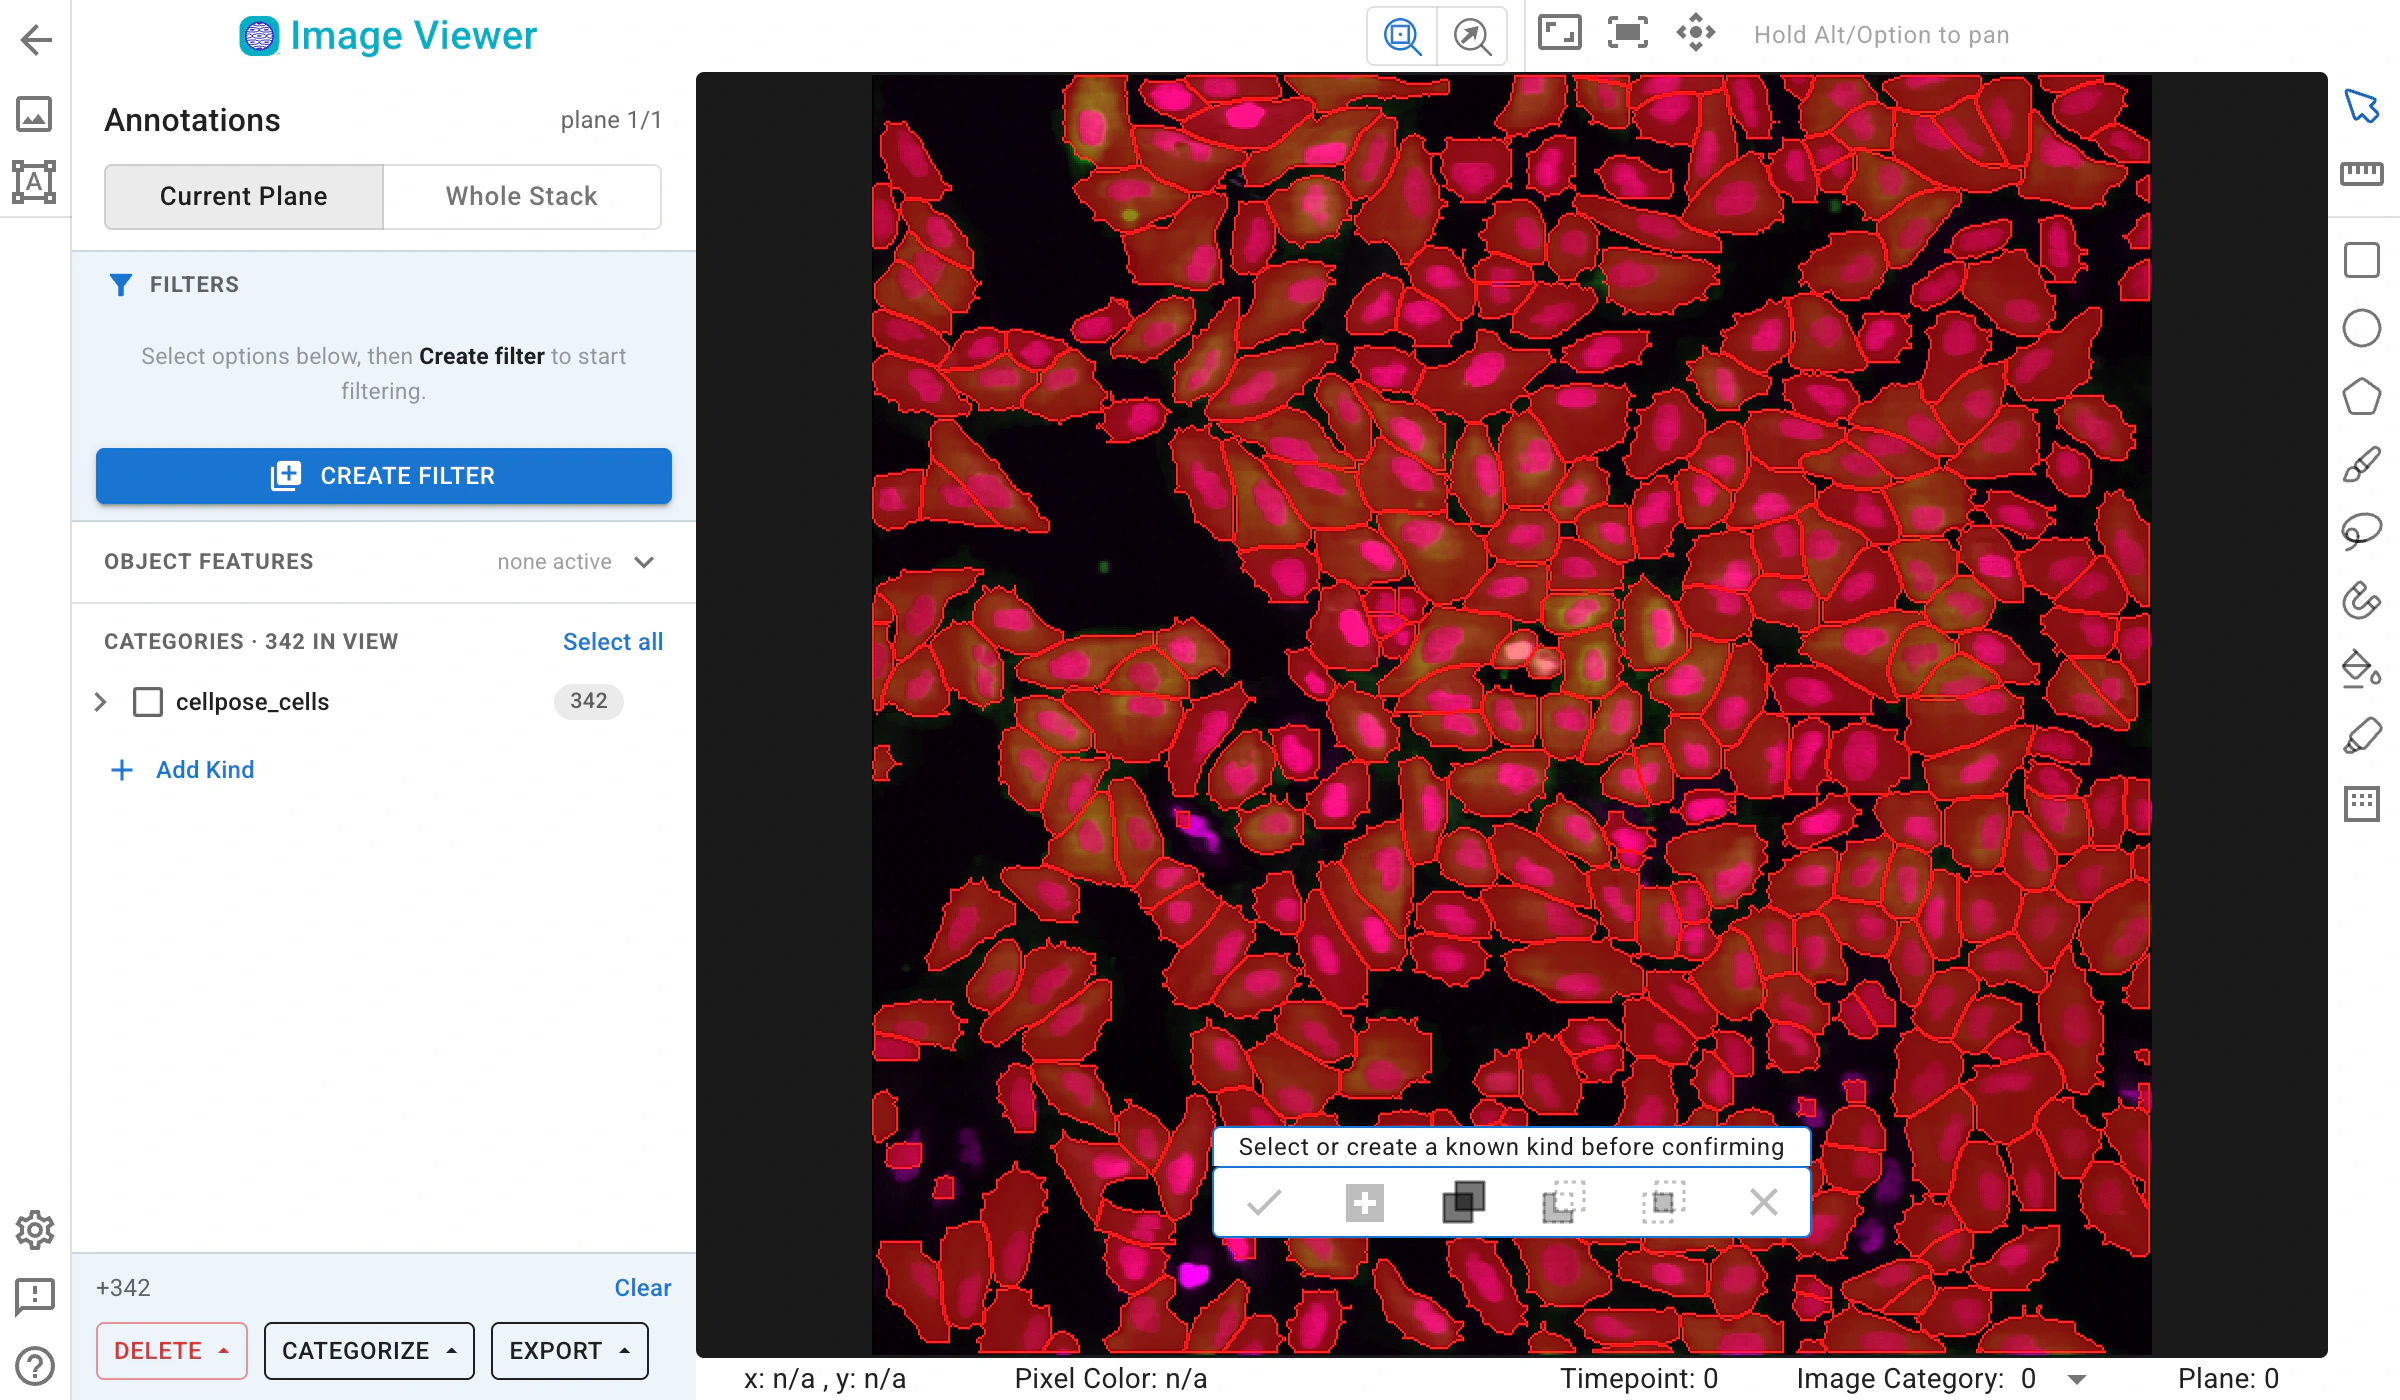The height and width of the screenshot is (1400, 2400).
Task: Click the fit-to-screen icon
Action: [x=1559, y=33]
